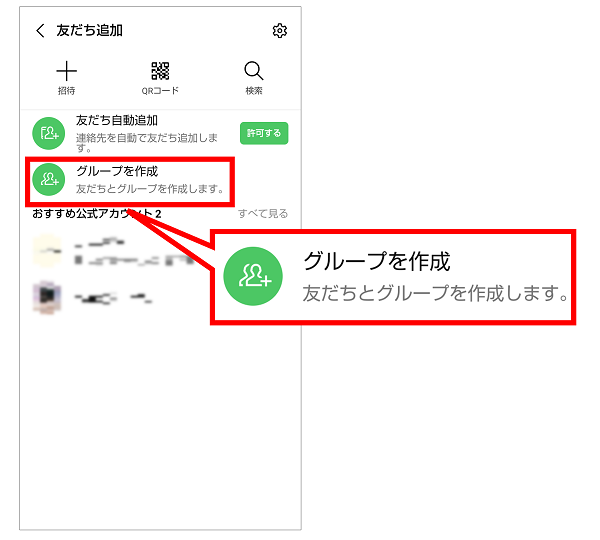Click the 友だち追加 page title

point(90,31)
